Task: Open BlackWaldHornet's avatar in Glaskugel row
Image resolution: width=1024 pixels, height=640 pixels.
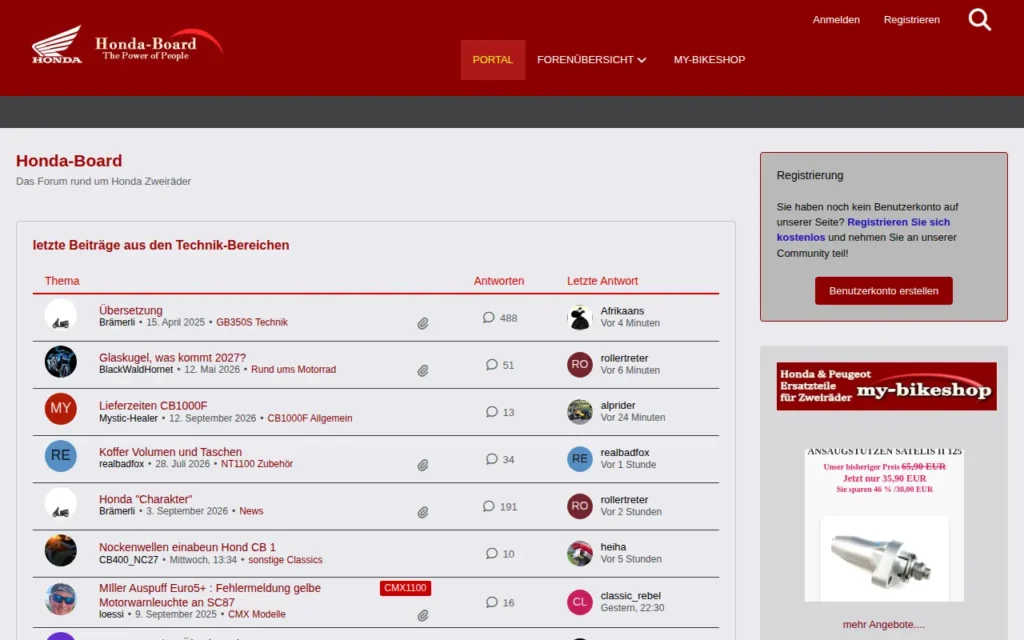Action: tap(61, 362)
